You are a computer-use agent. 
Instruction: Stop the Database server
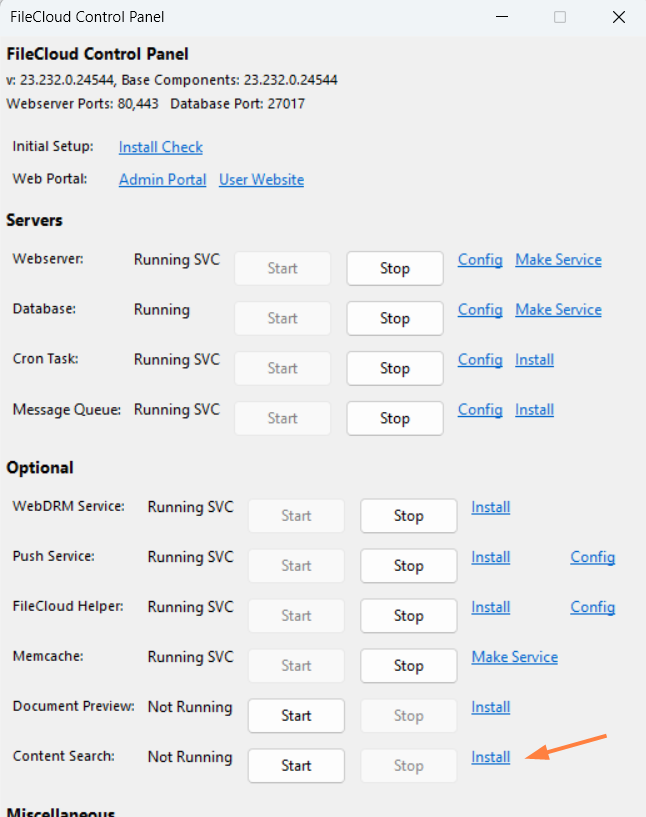394,318
